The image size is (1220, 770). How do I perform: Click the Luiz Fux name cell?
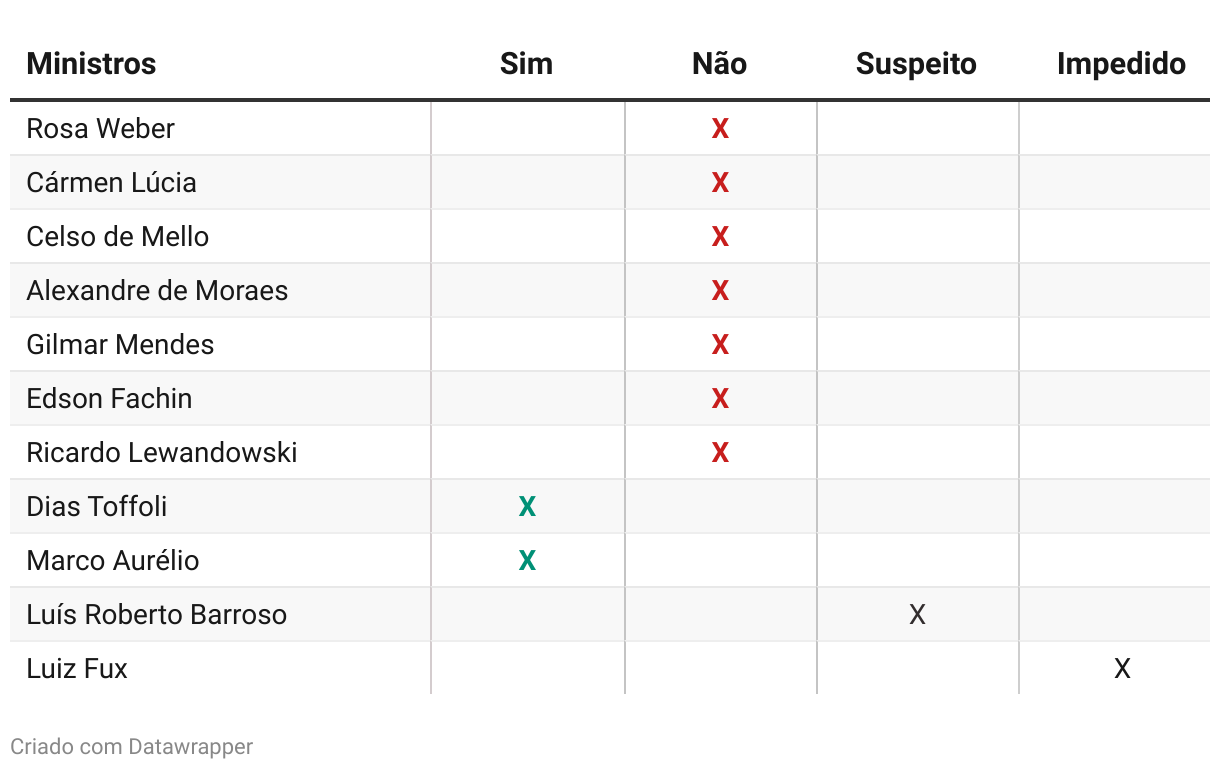tap(220, 668)
